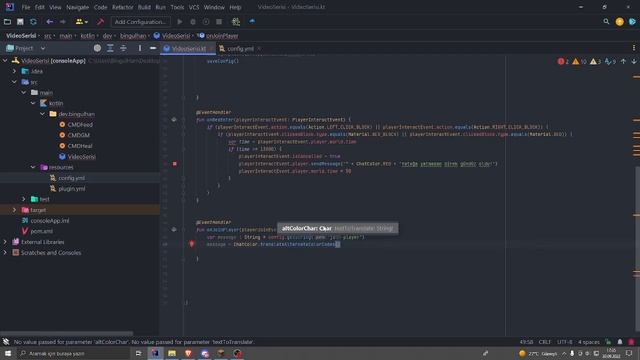Change the UTF-8 file encoding

pyautogui.click(x=565, y=342)
